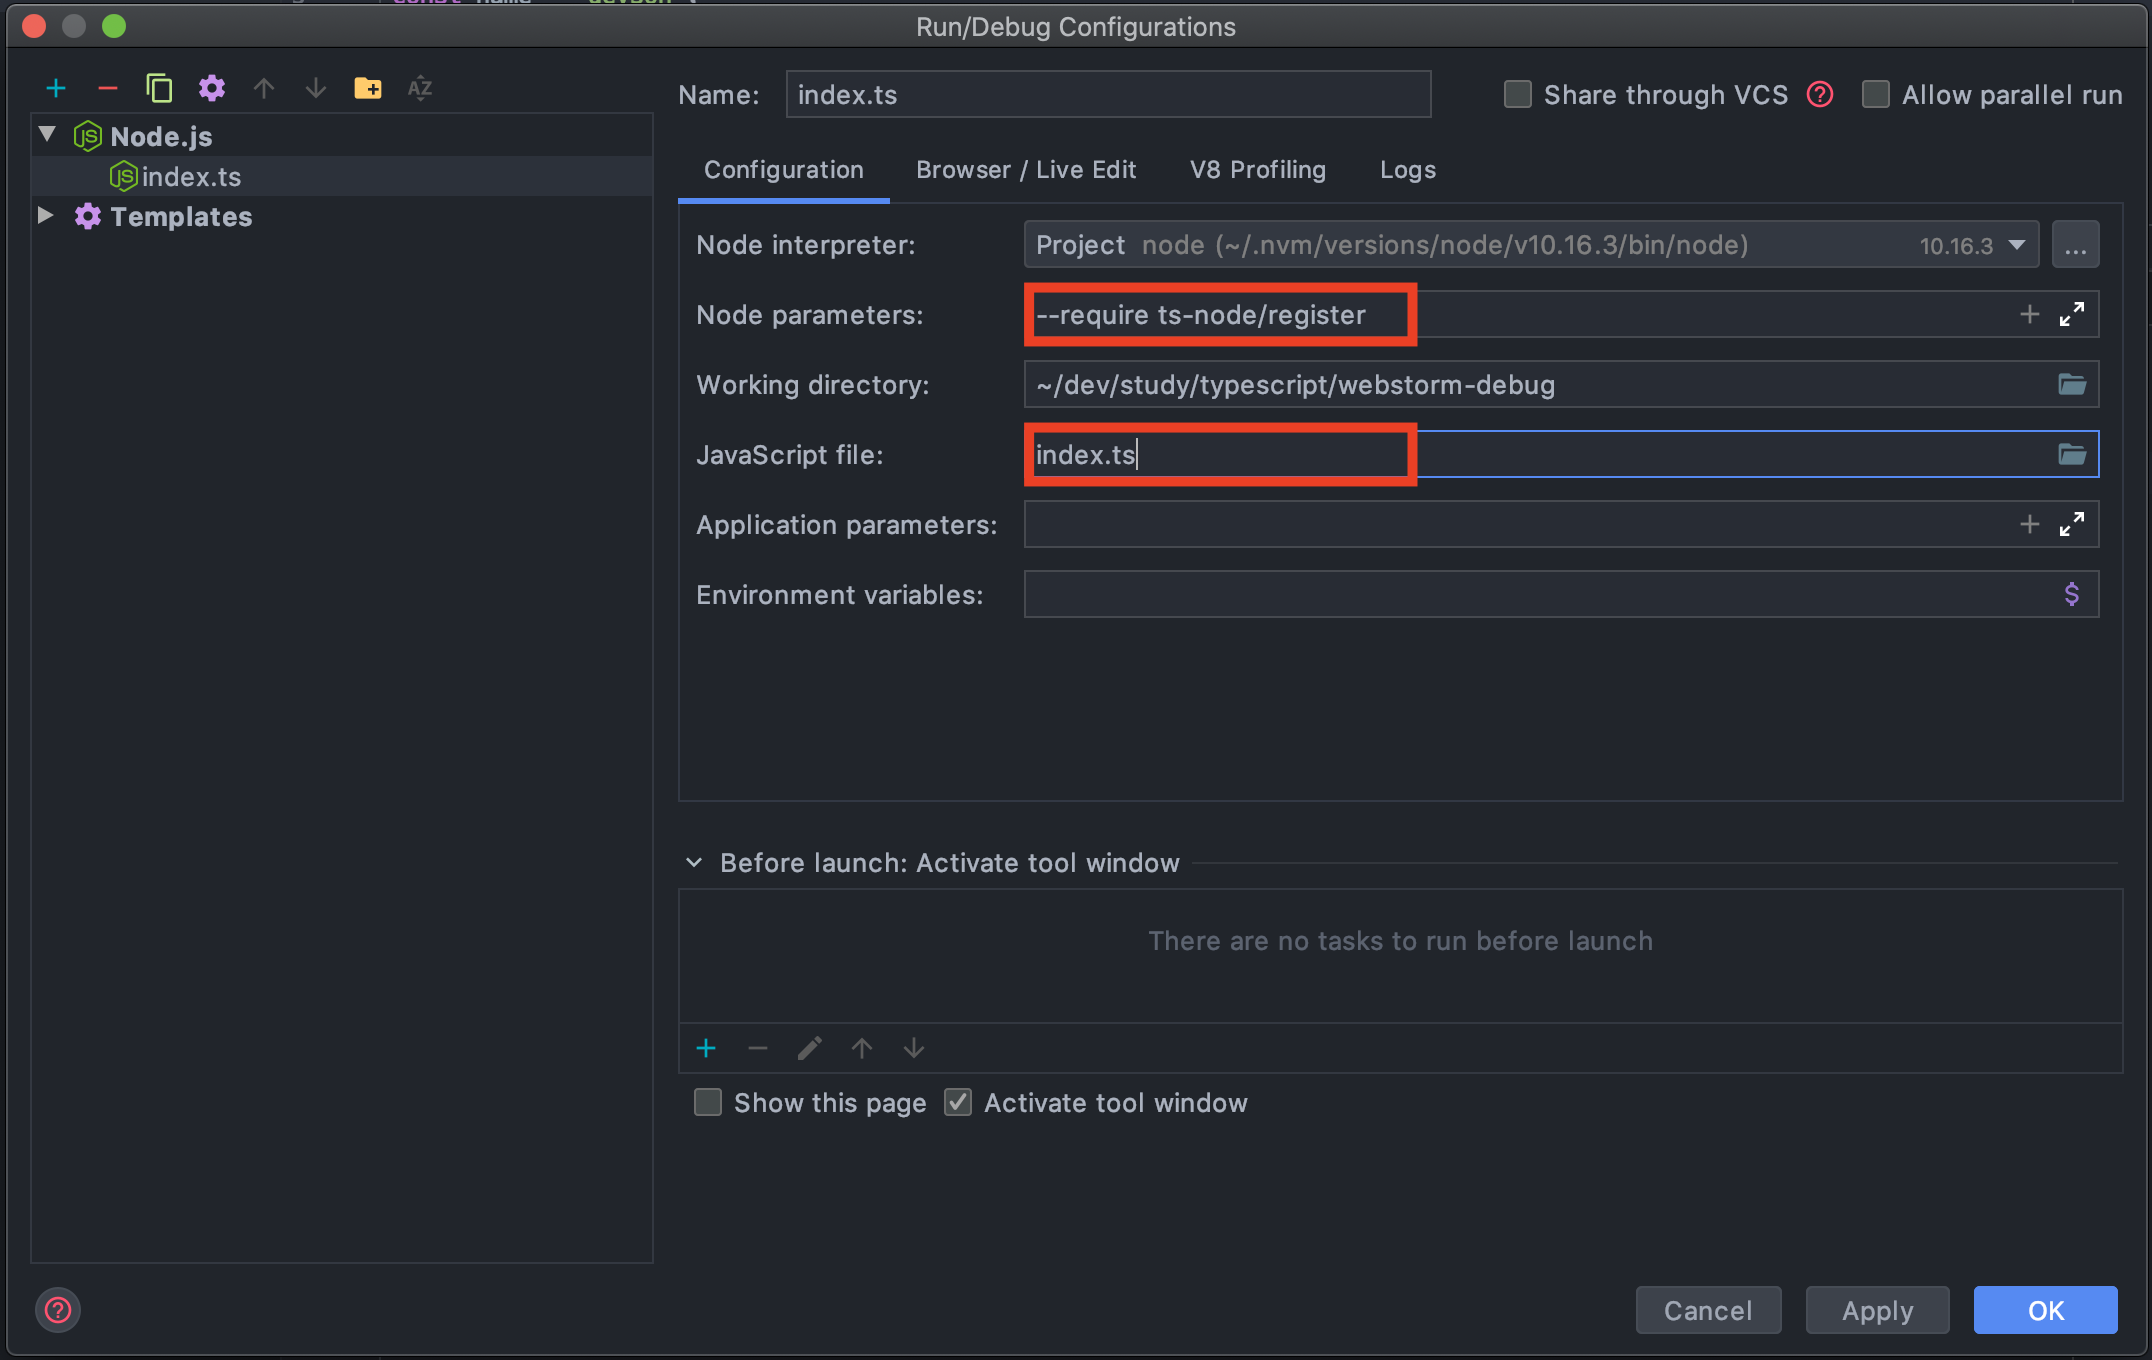The width and height of the screenshot is (2152, 1360).
Task: Check Allow parallel run
Action: pos(1875,95)
